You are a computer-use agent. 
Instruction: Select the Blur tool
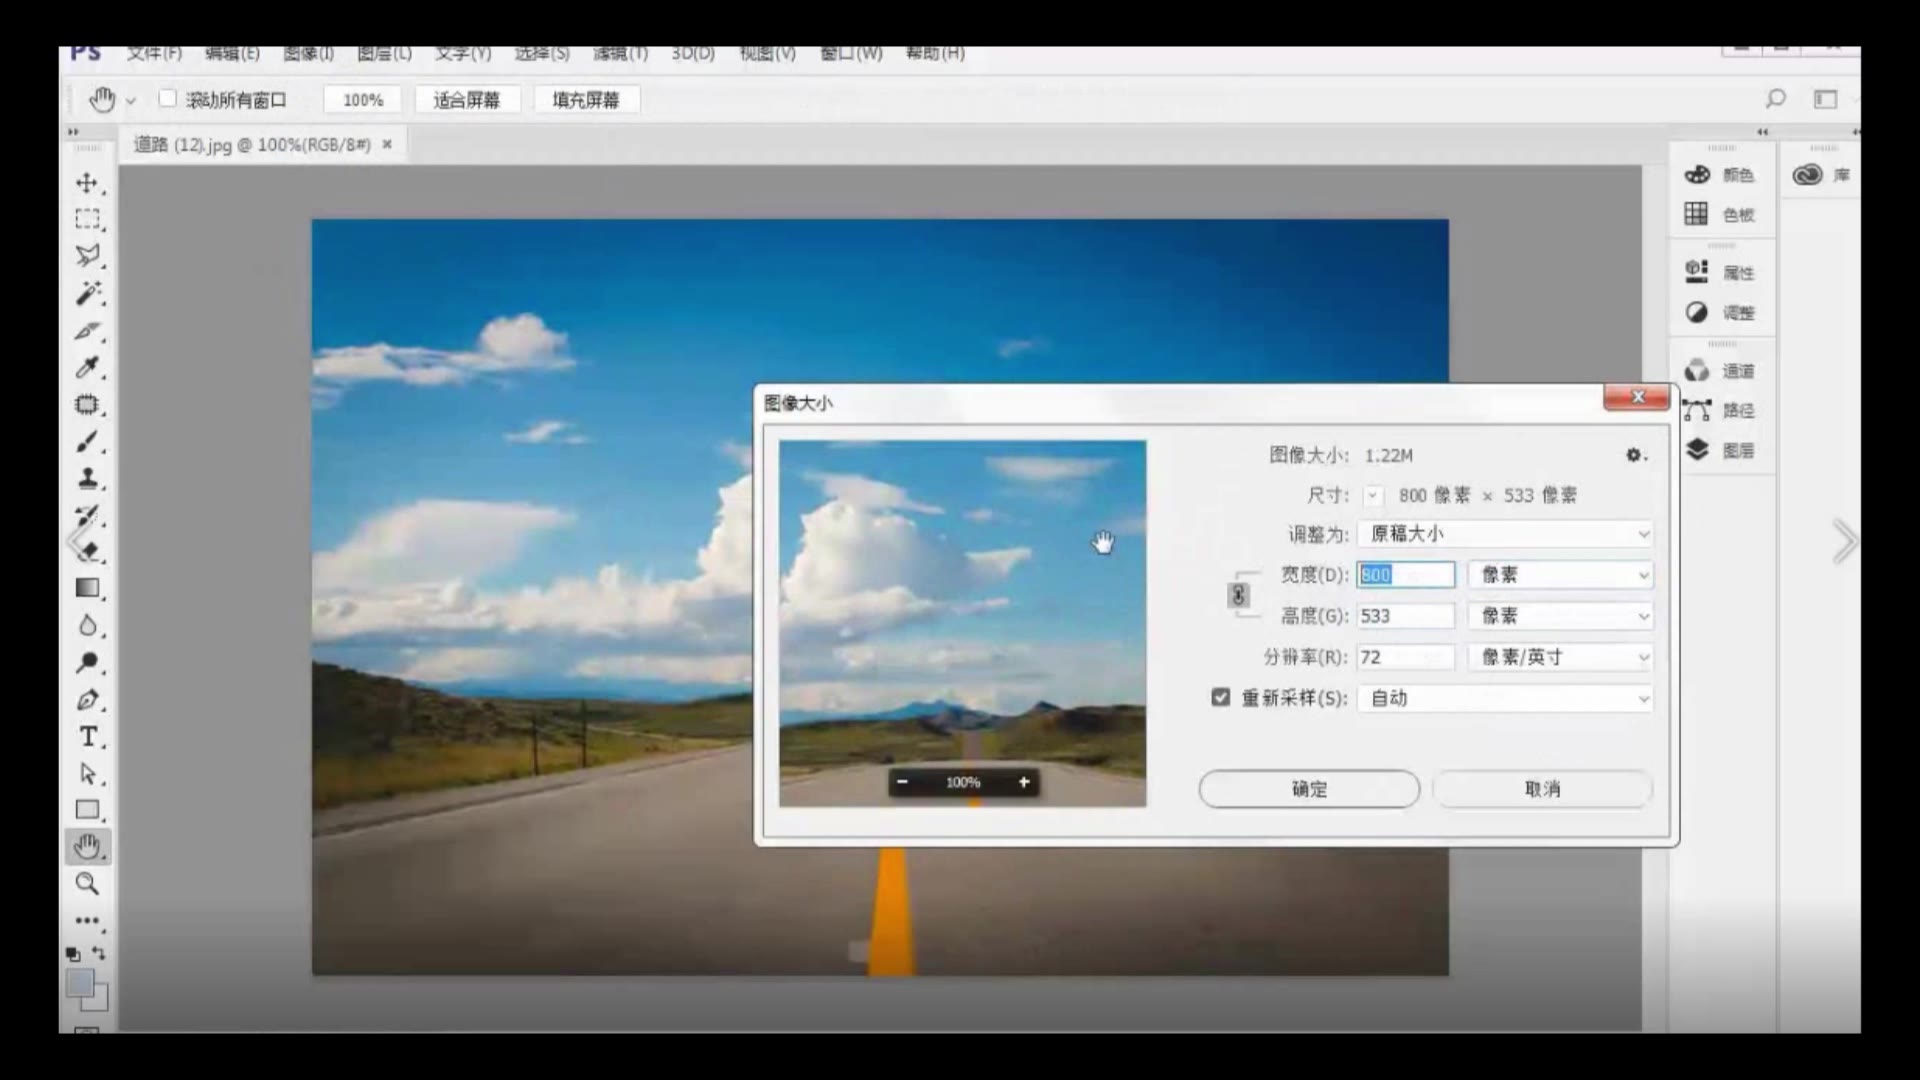(x=88, y=626)
